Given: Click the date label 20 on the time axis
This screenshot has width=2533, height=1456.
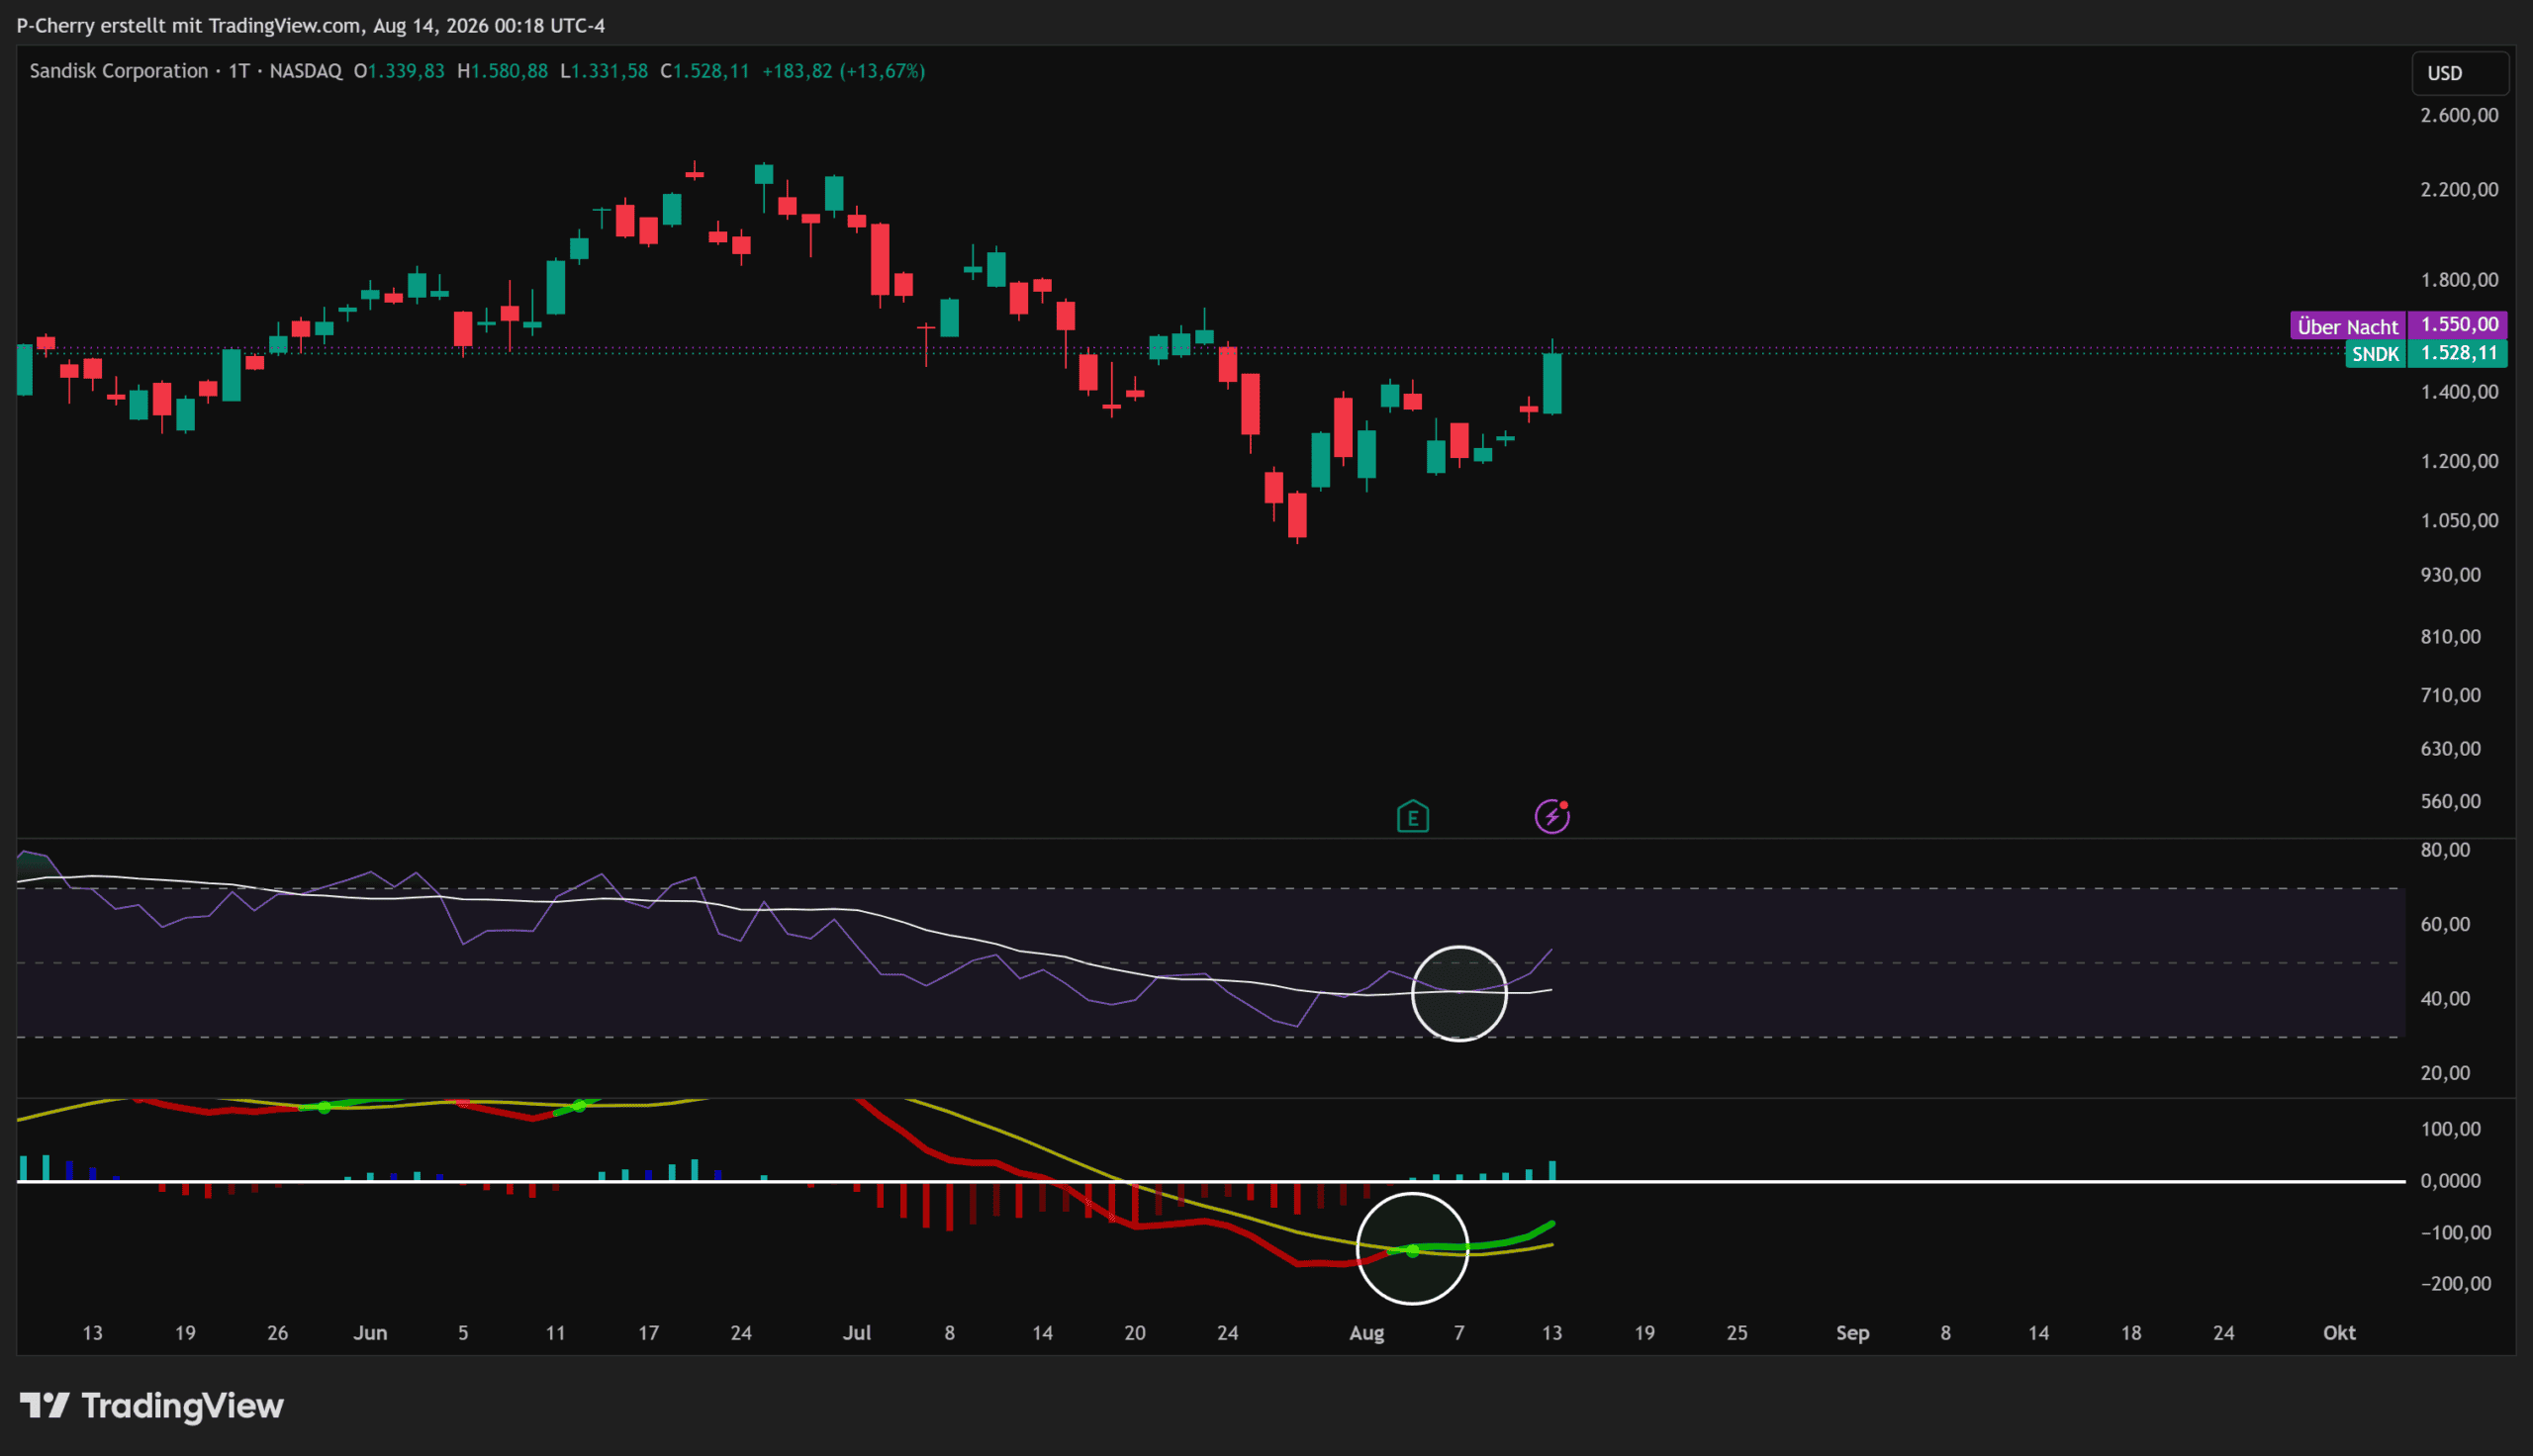Looking at the screenshot, I should click(x=1135, y=1333).
